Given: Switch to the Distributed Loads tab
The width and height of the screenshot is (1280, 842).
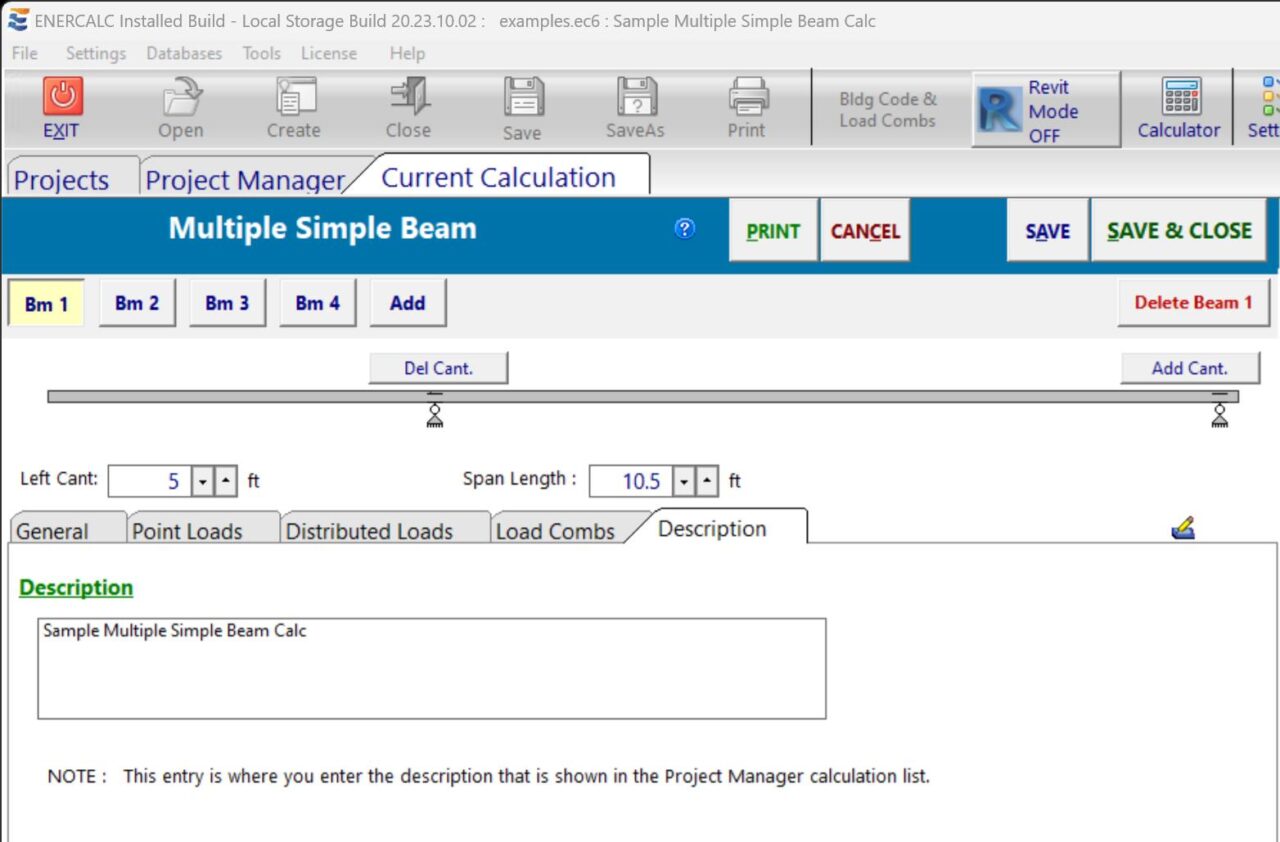Looking at the screenshot, I should 369,531.
